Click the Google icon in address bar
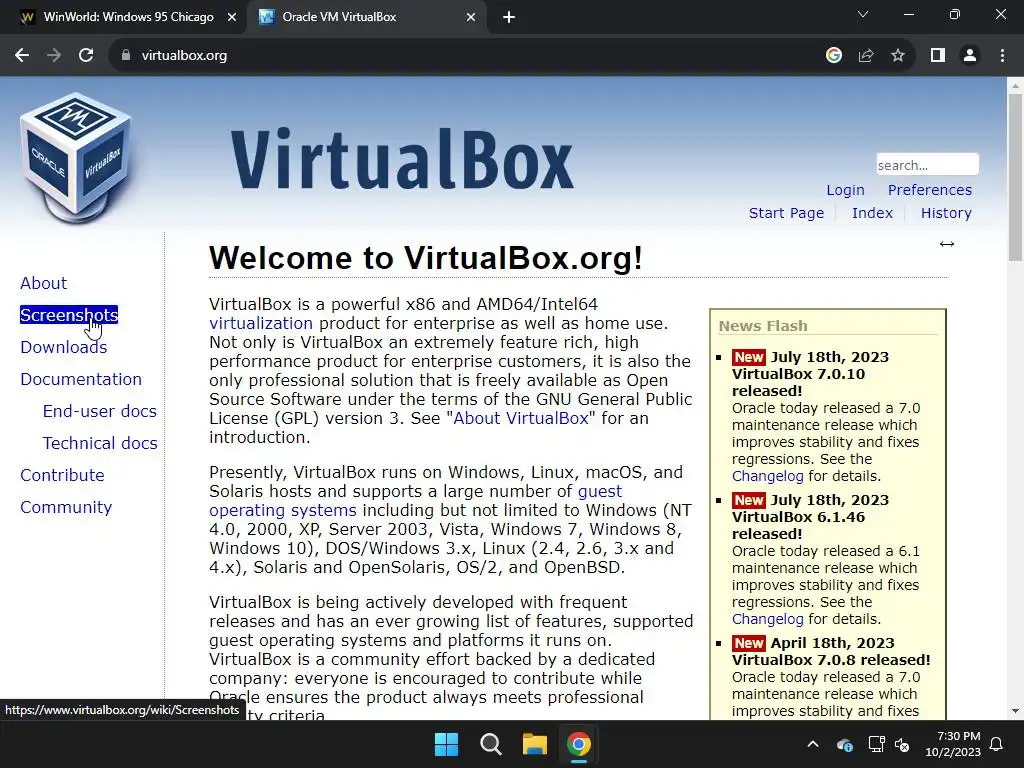 [x=833, y=56]
